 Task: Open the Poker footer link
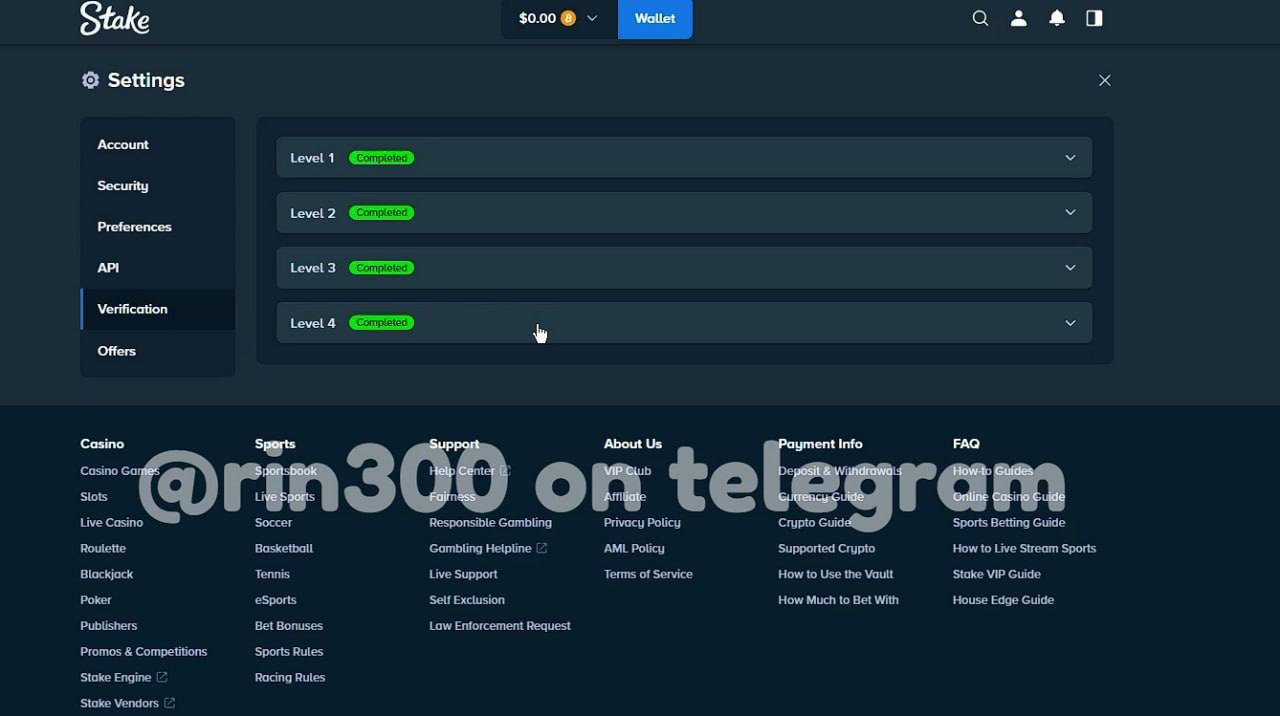pos(96,600)
